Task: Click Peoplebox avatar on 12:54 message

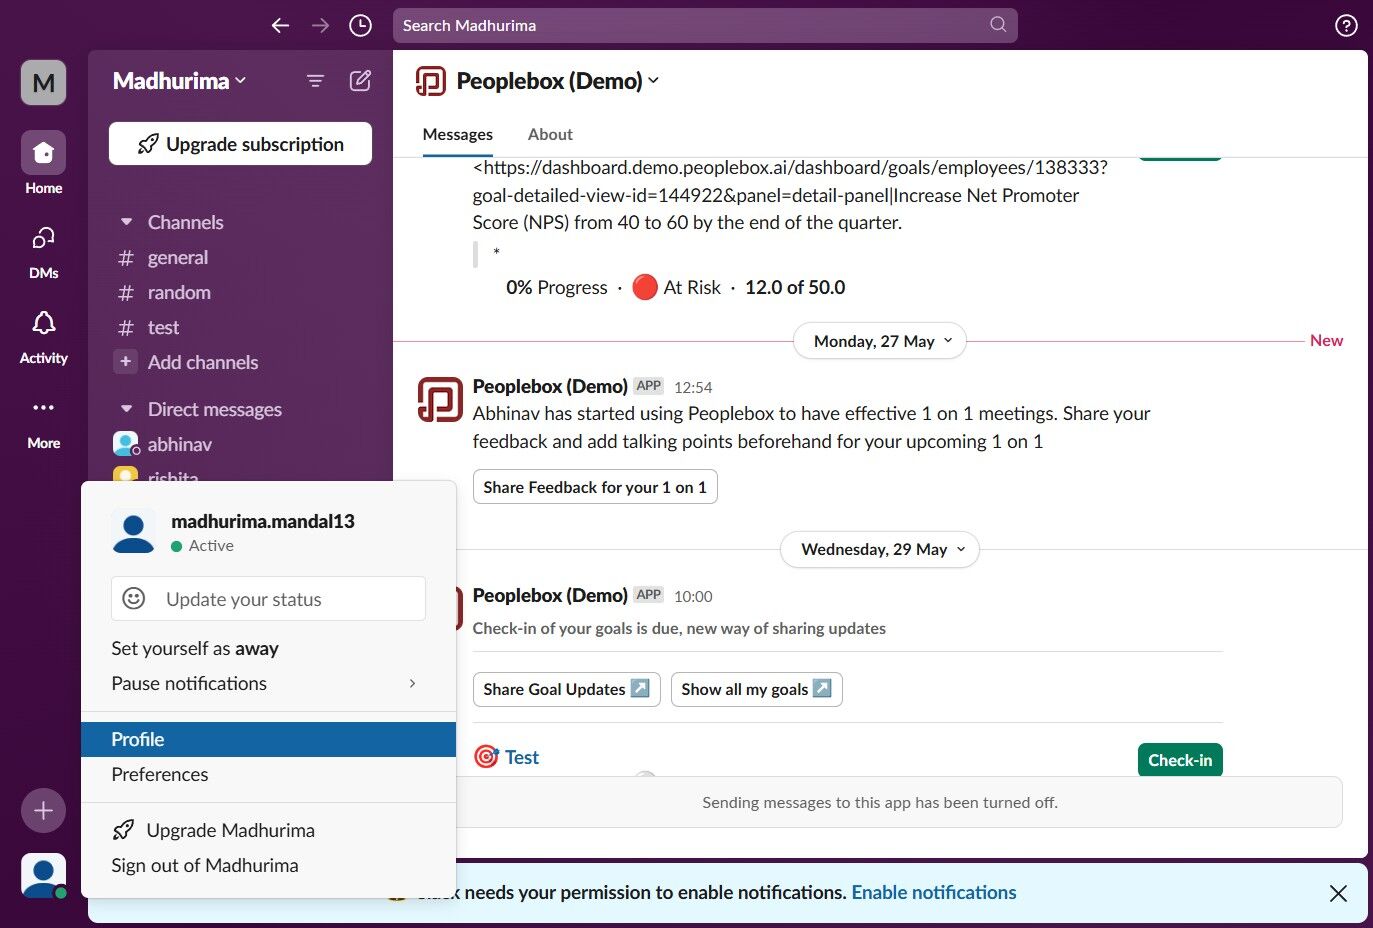Action: coord(440,399)
